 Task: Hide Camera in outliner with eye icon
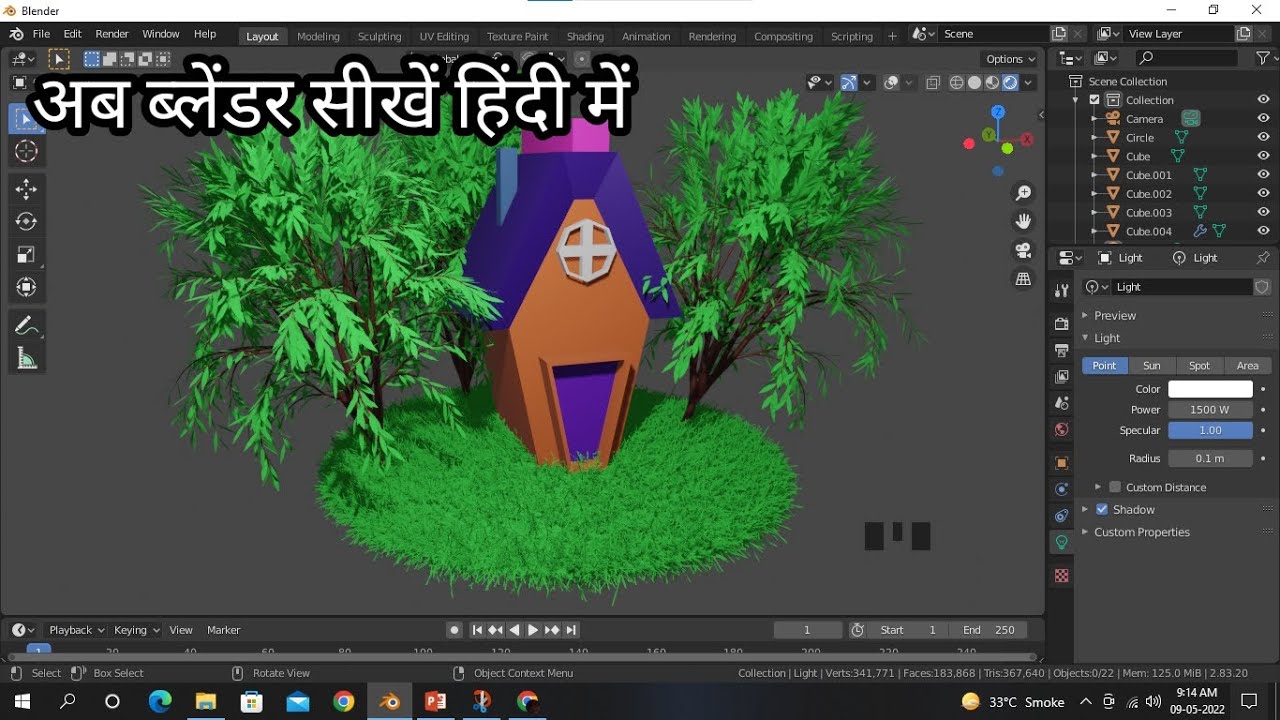click(1263, 119)
